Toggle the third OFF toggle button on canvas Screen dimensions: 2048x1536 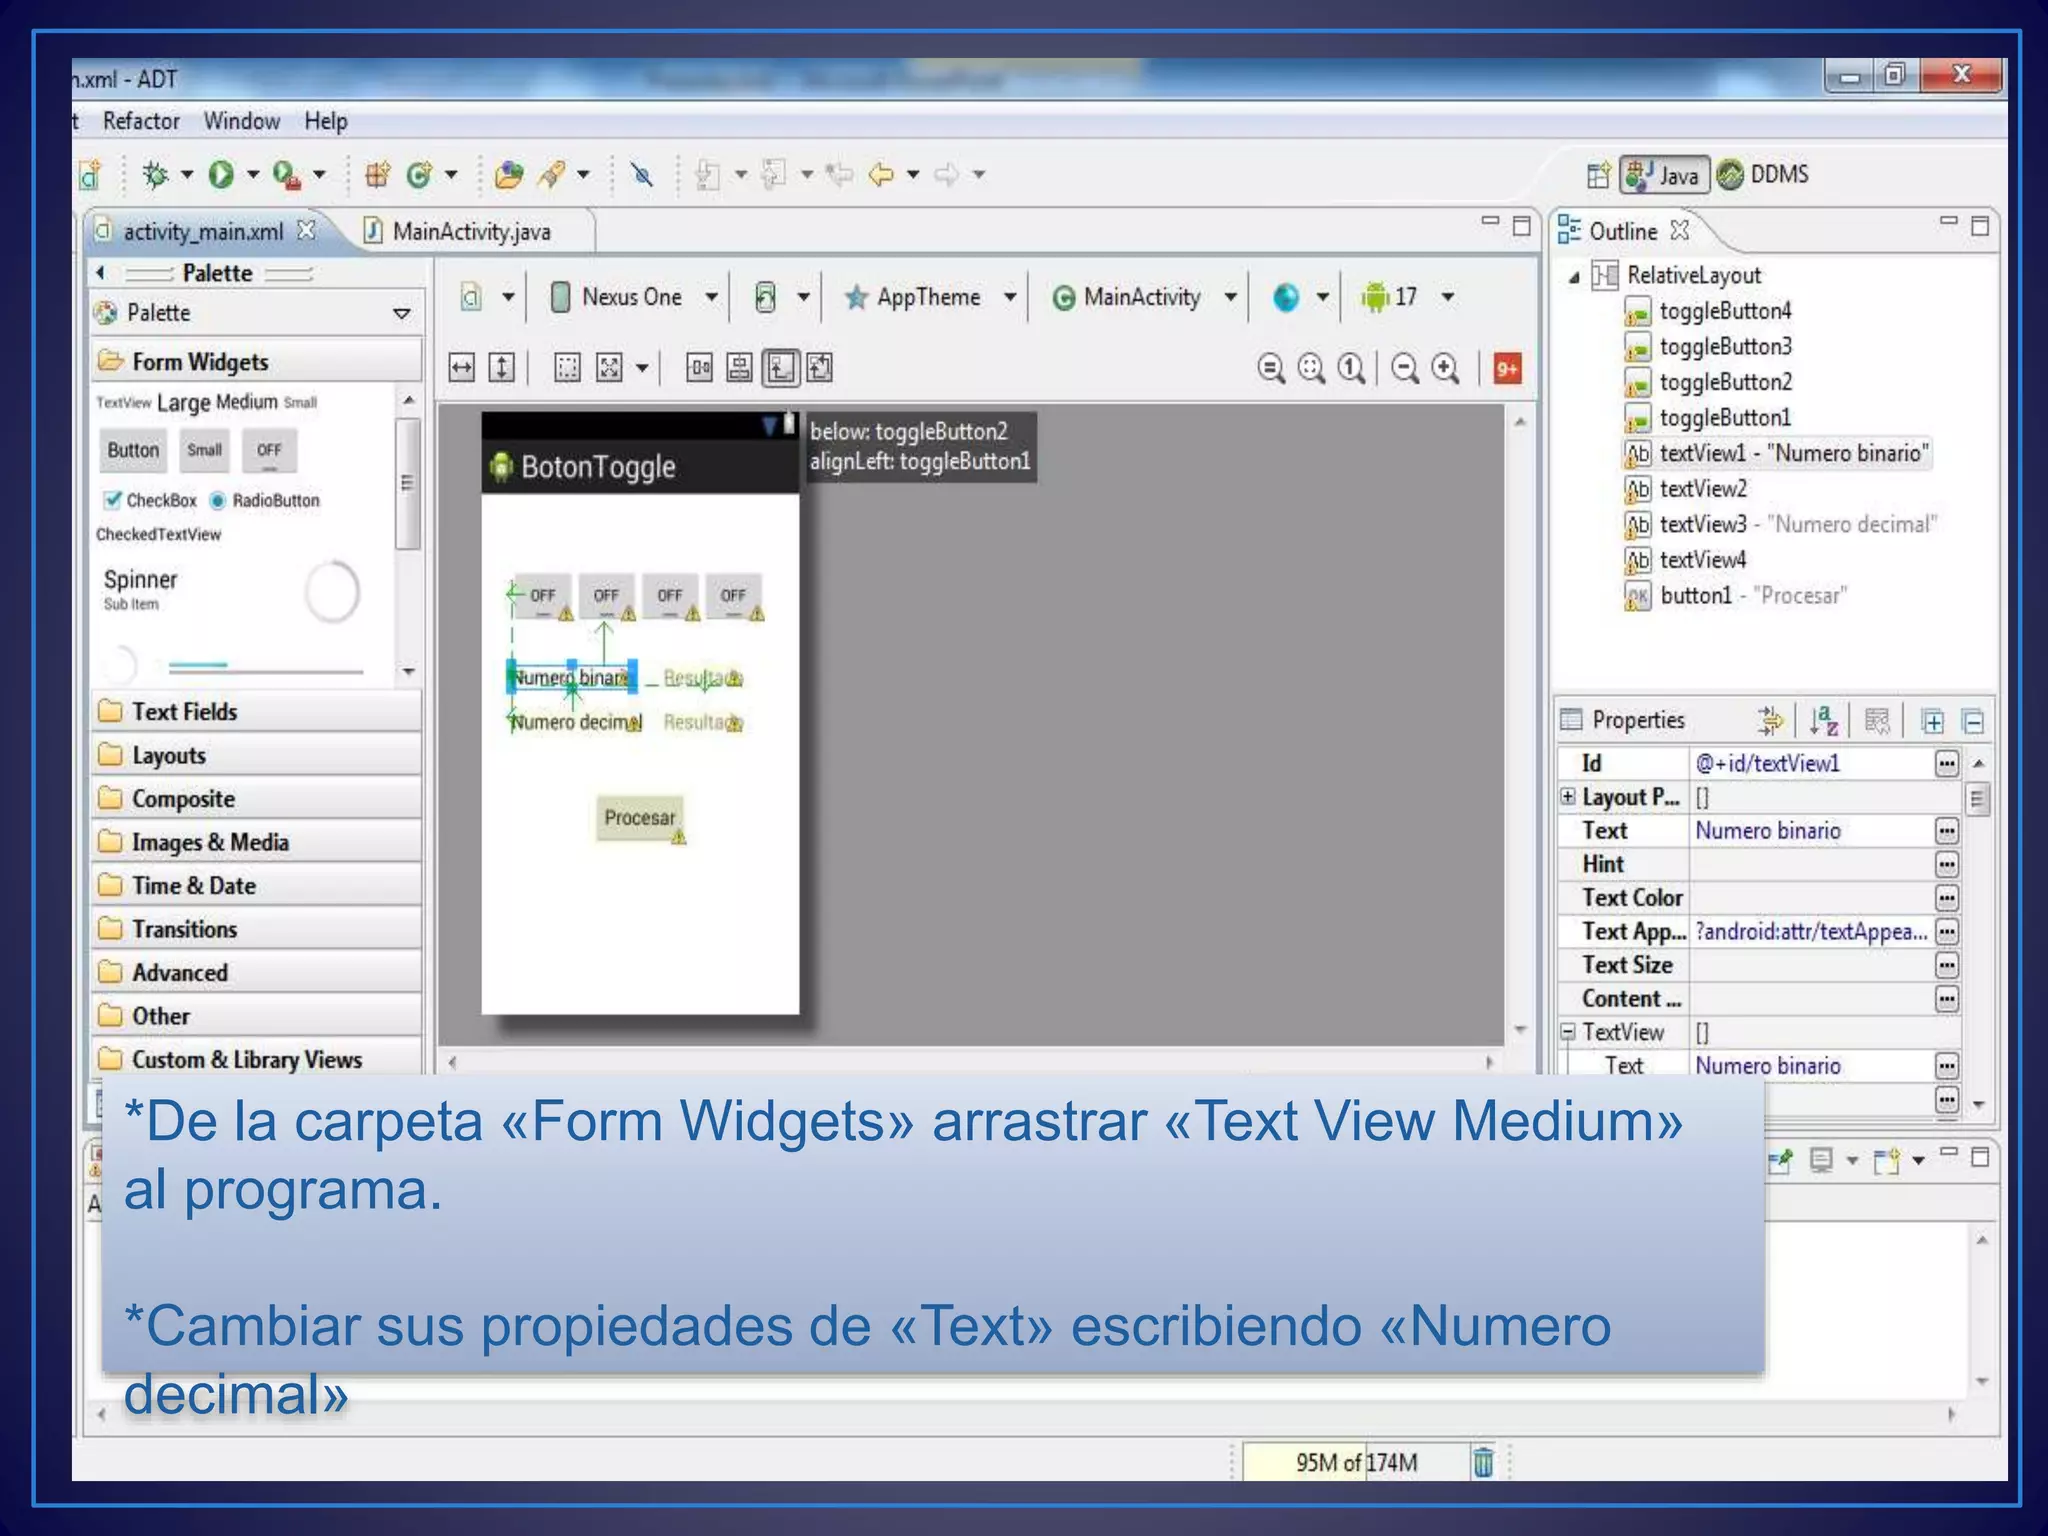(x=669, y=596)
